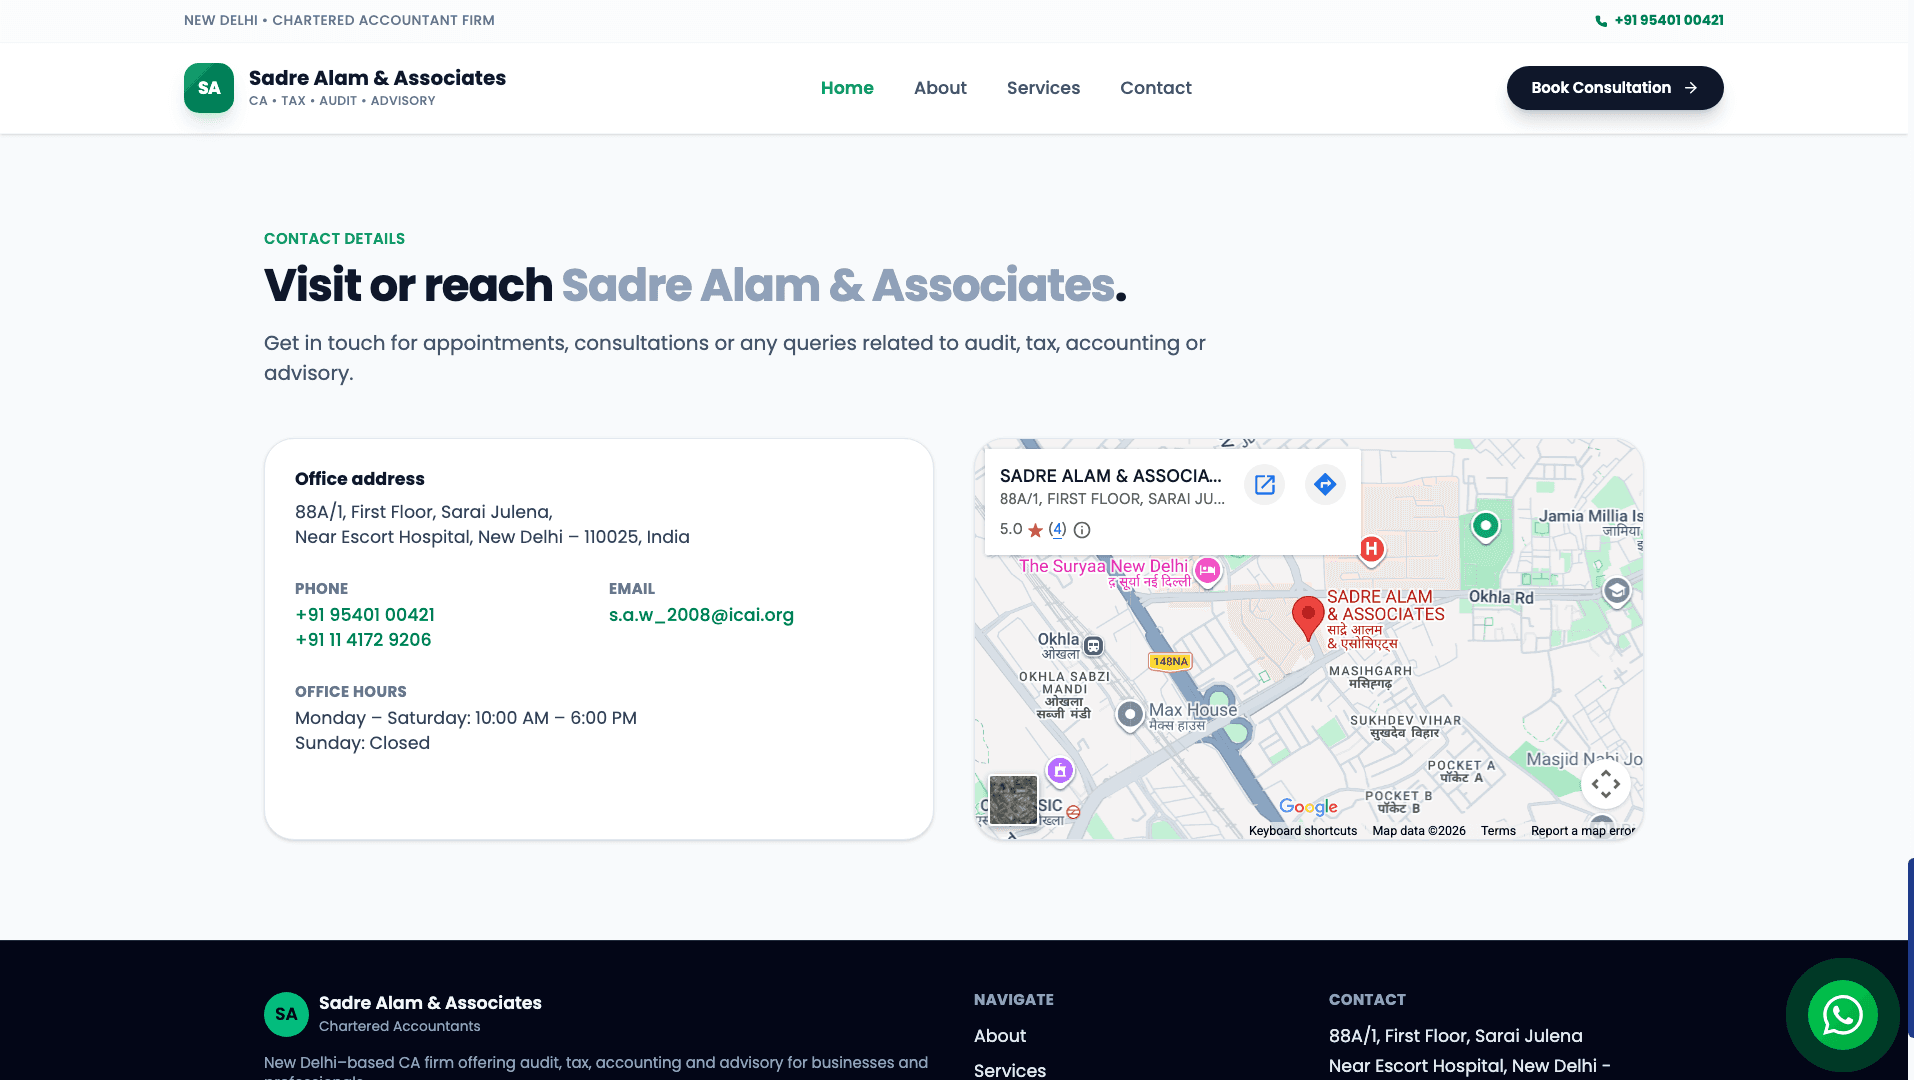The height and width of the screenshot is (1080, 1914).
Task: Click the 148NA road badge on map
Action: click(1170, 661)
